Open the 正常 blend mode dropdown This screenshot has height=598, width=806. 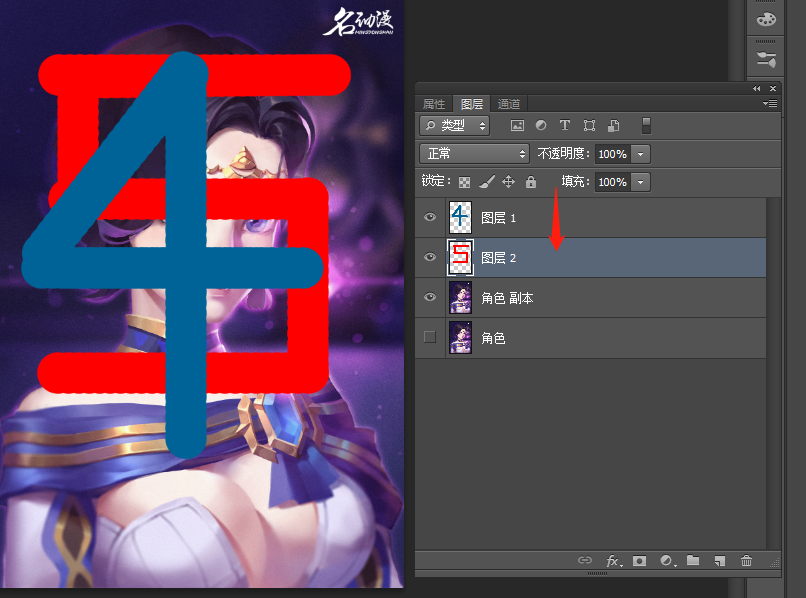(475, 154)
